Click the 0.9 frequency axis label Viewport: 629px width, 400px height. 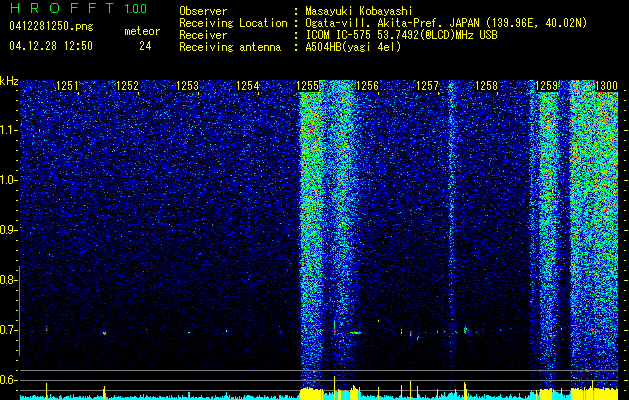8,230
